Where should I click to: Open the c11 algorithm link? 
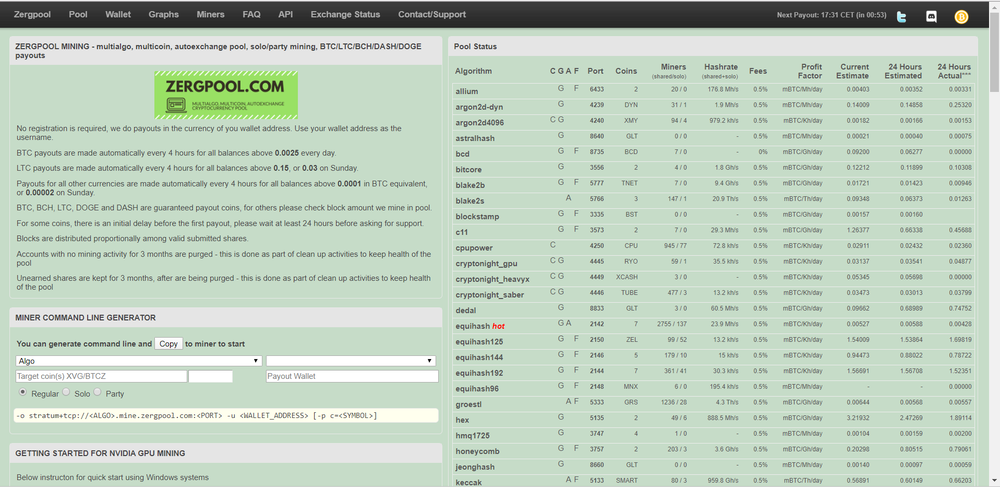pos(462,232)
